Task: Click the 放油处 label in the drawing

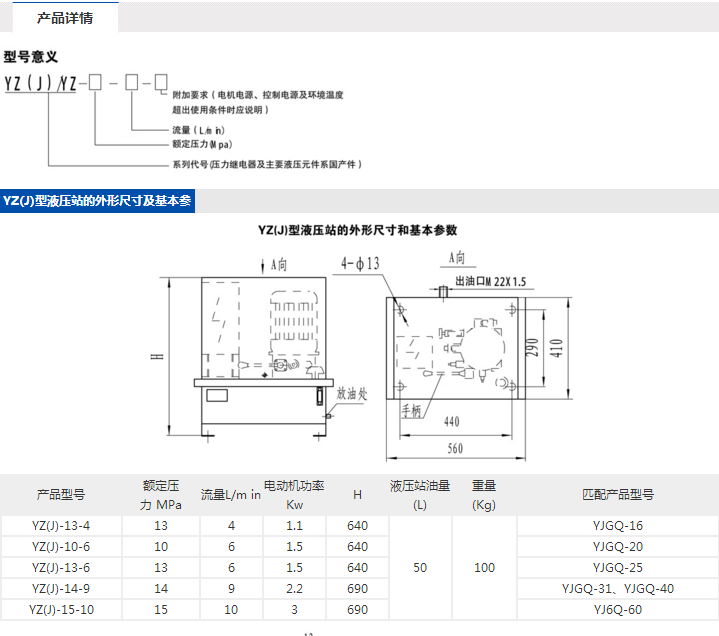Action: click(353, 393)
